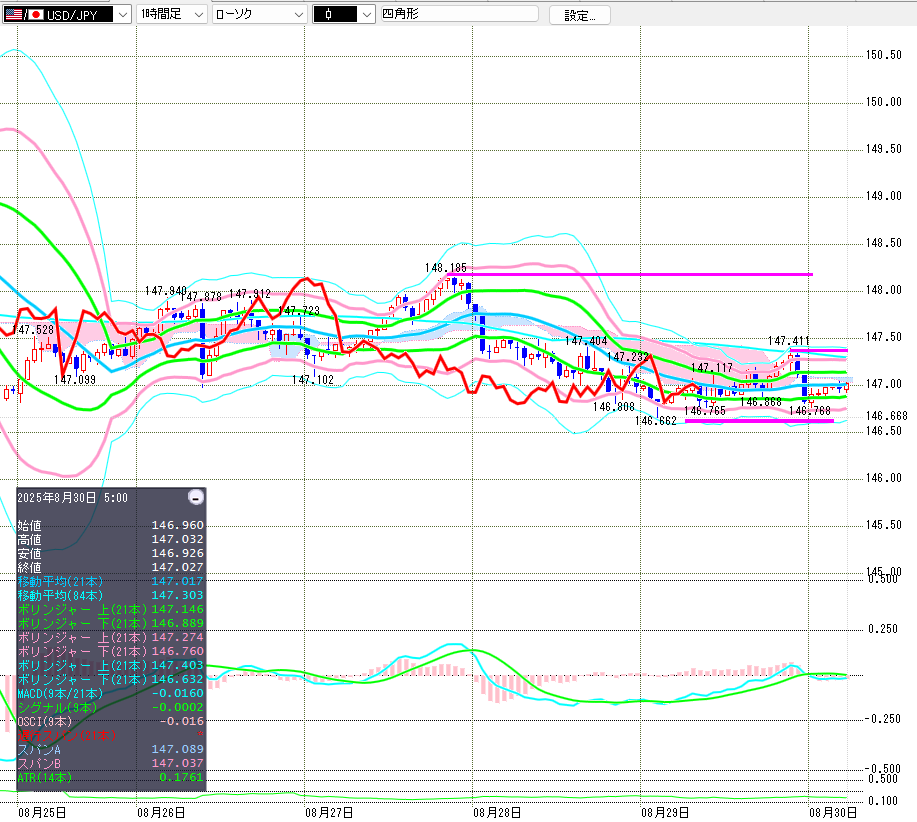Screen dimensions: 917x822
Task: Click the MACD(9本/21本) row in data panel
Action: pos(111,693)
